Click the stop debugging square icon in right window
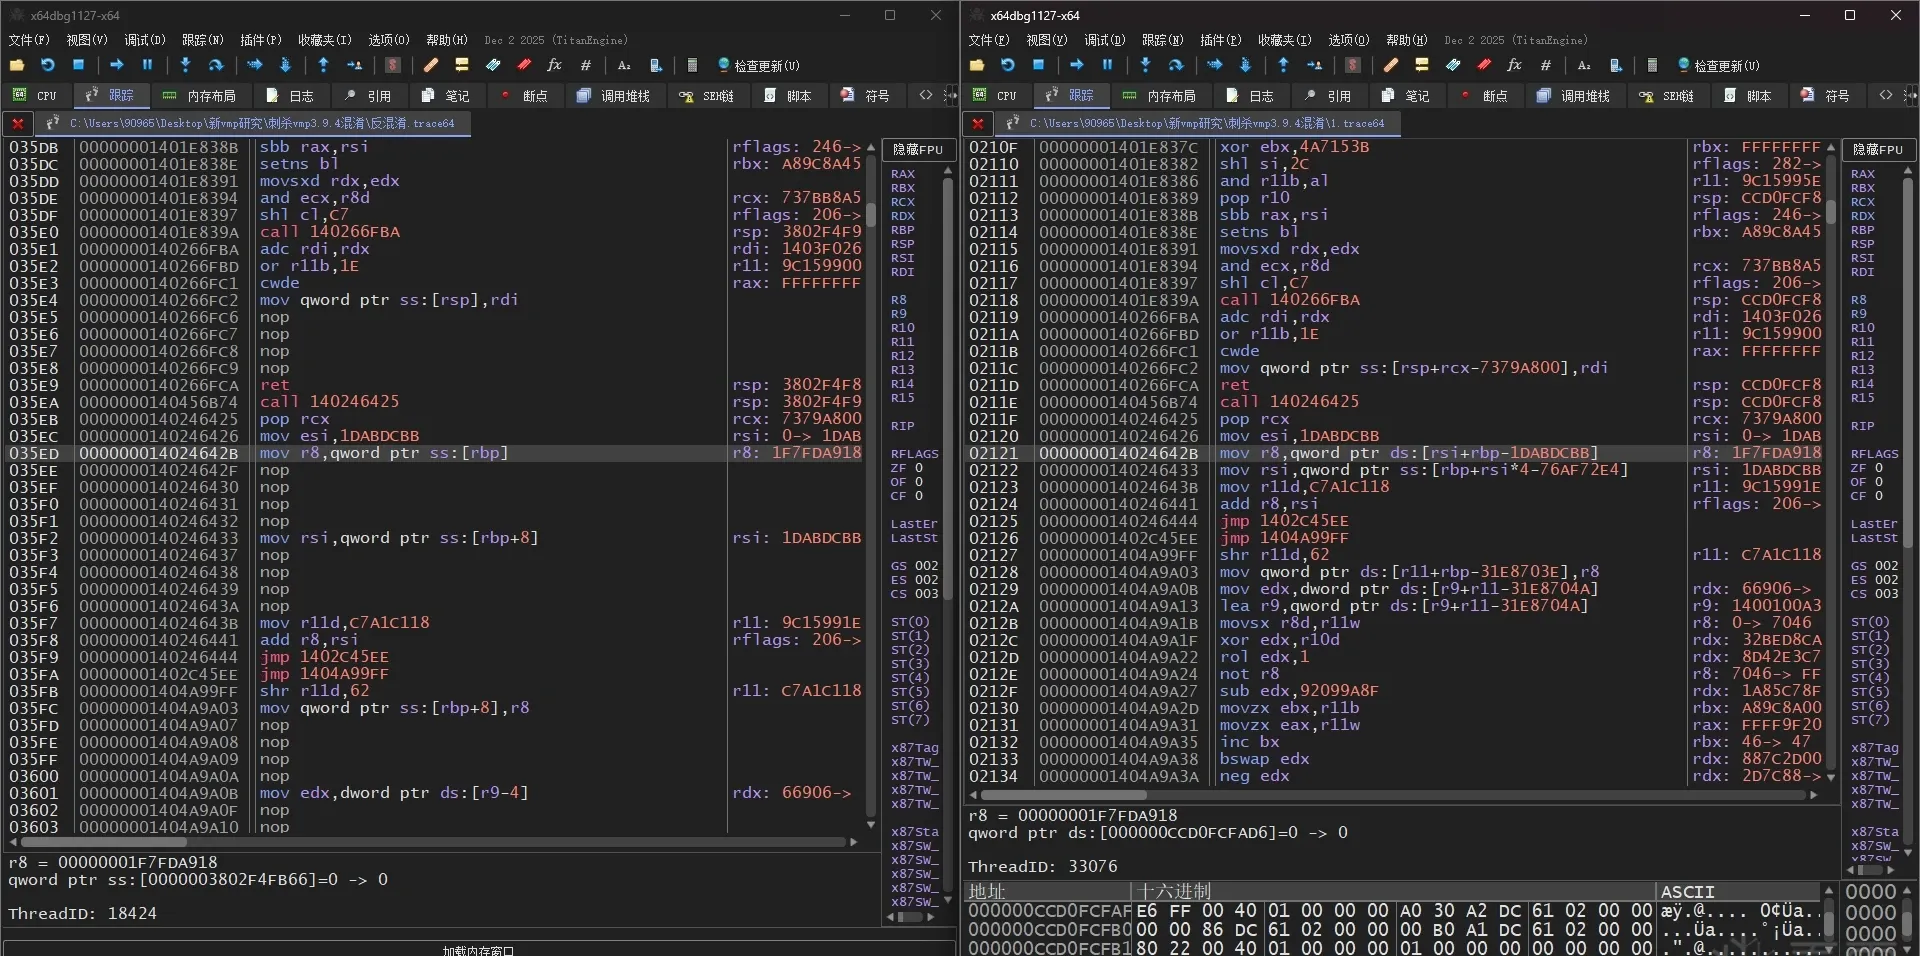1920x956 pixels. click(x=1038, y=65)
